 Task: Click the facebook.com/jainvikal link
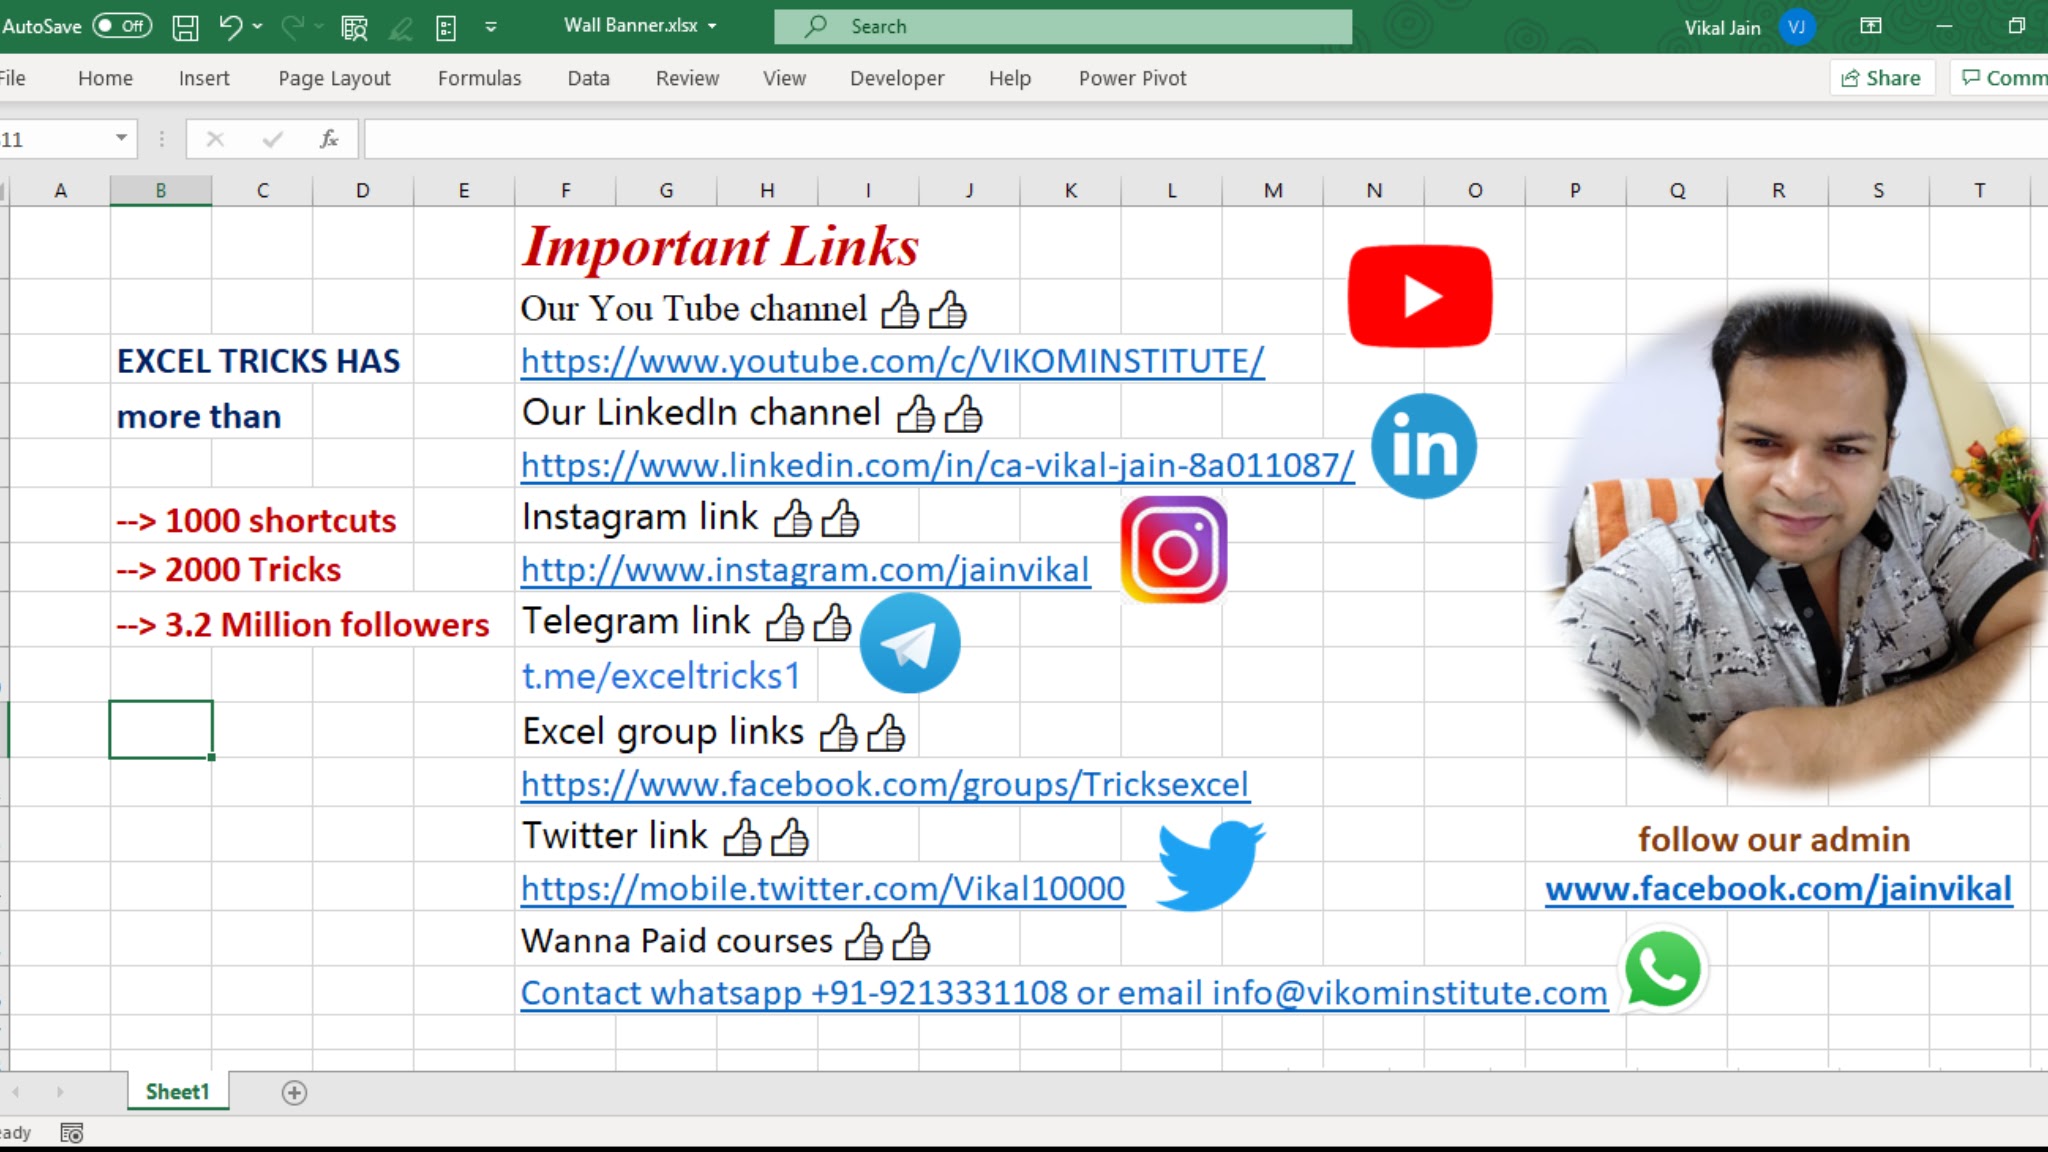[1778, 889]
